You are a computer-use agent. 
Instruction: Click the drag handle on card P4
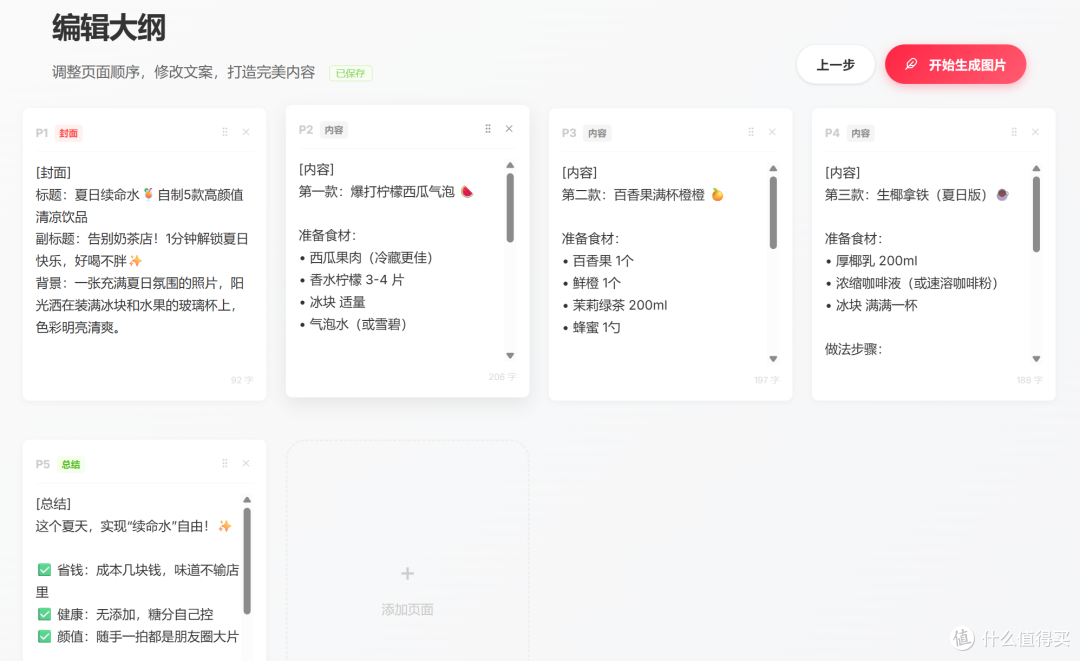(1014, 132)
